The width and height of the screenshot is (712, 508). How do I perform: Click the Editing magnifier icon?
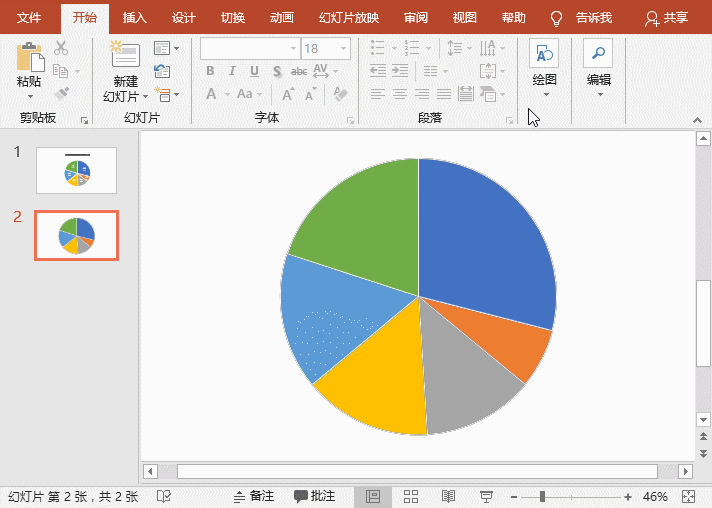point(598,55)
